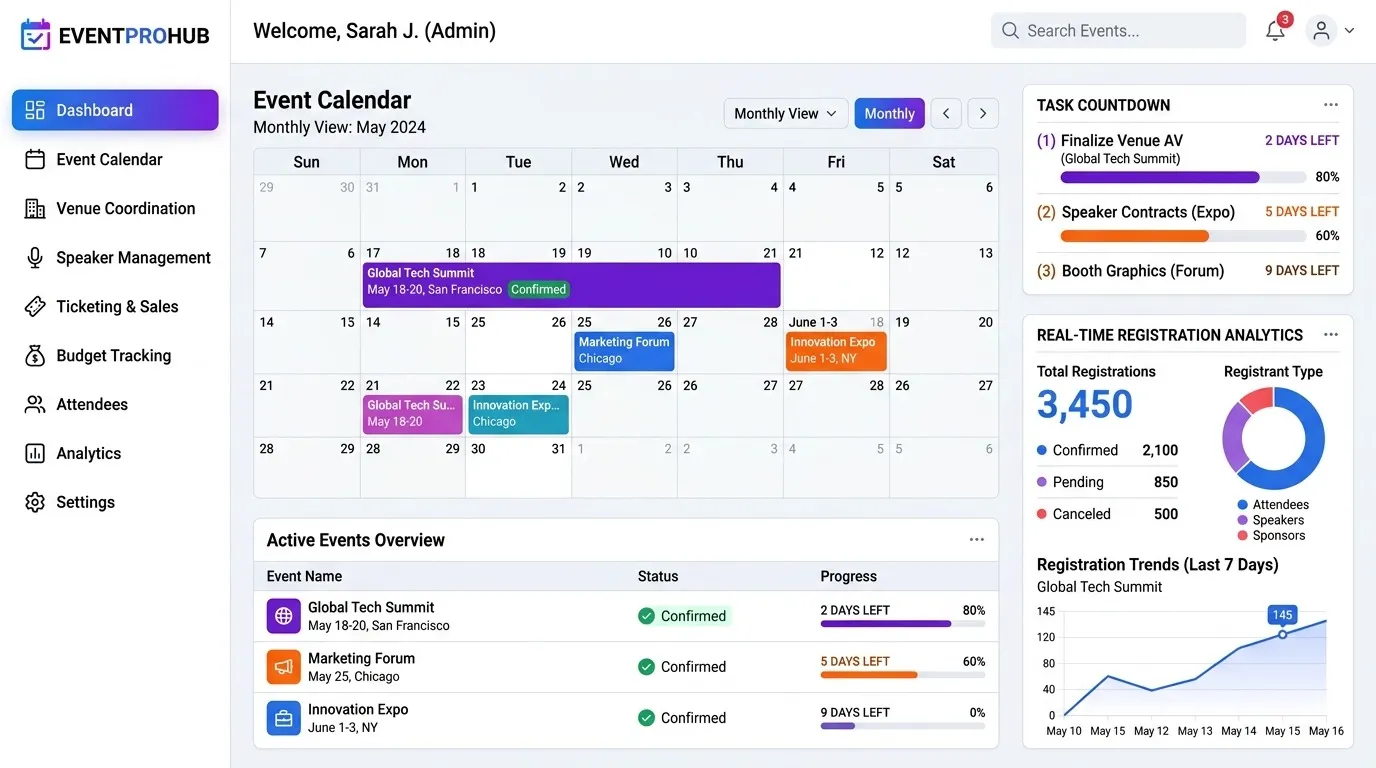Click the Total Registrations value 3,450
Image resolution: width=1376 pixels, height=768 pixels.
(x=1085, y=405)
